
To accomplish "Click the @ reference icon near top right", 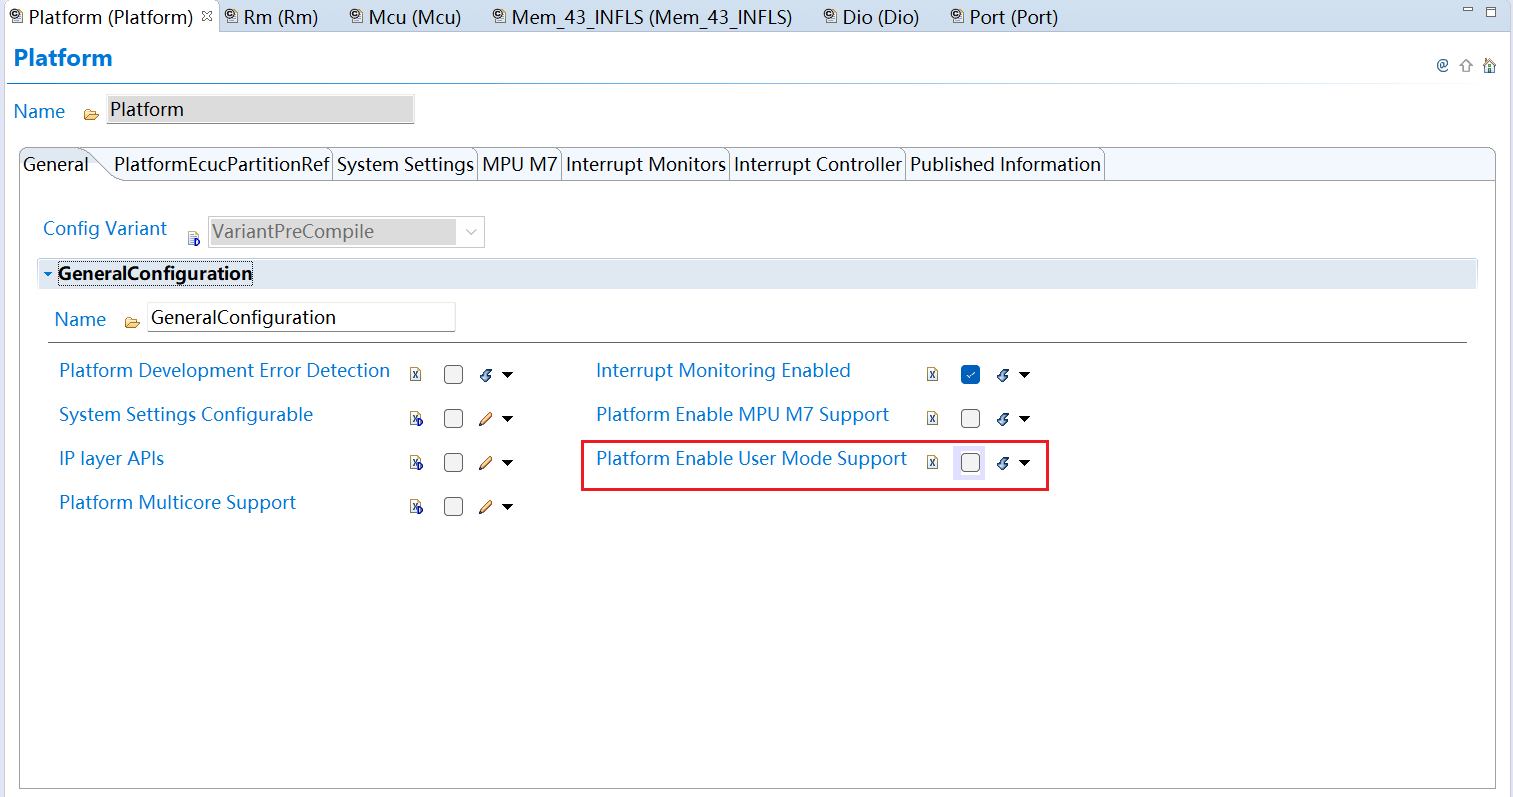I will coord(1442,65).
